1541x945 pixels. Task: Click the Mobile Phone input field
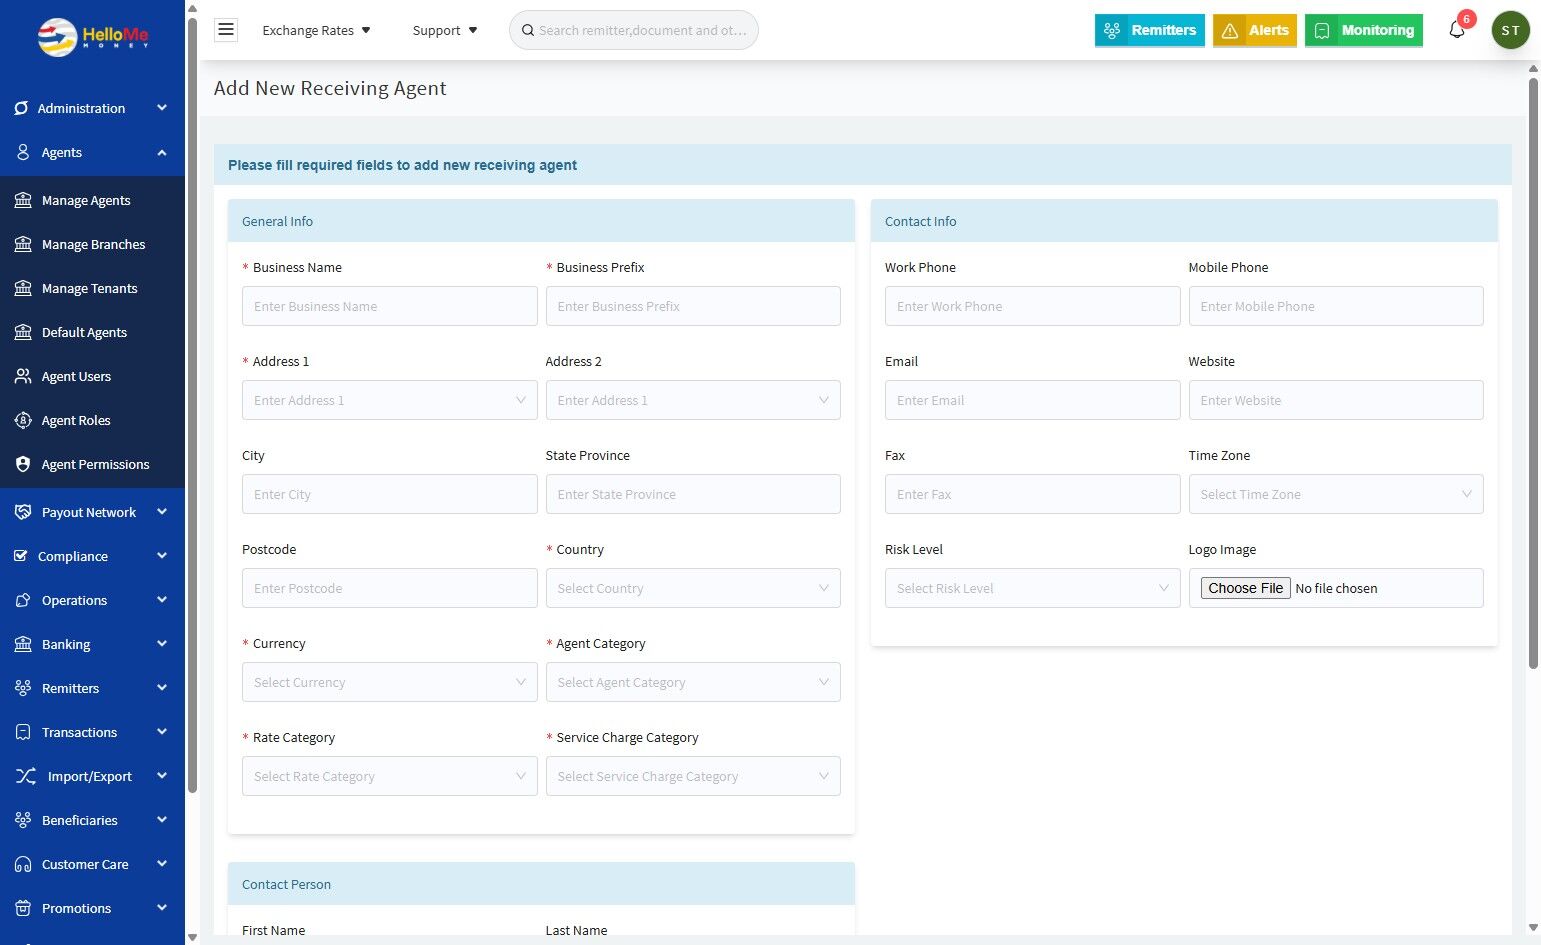(x=1336, y=306)
